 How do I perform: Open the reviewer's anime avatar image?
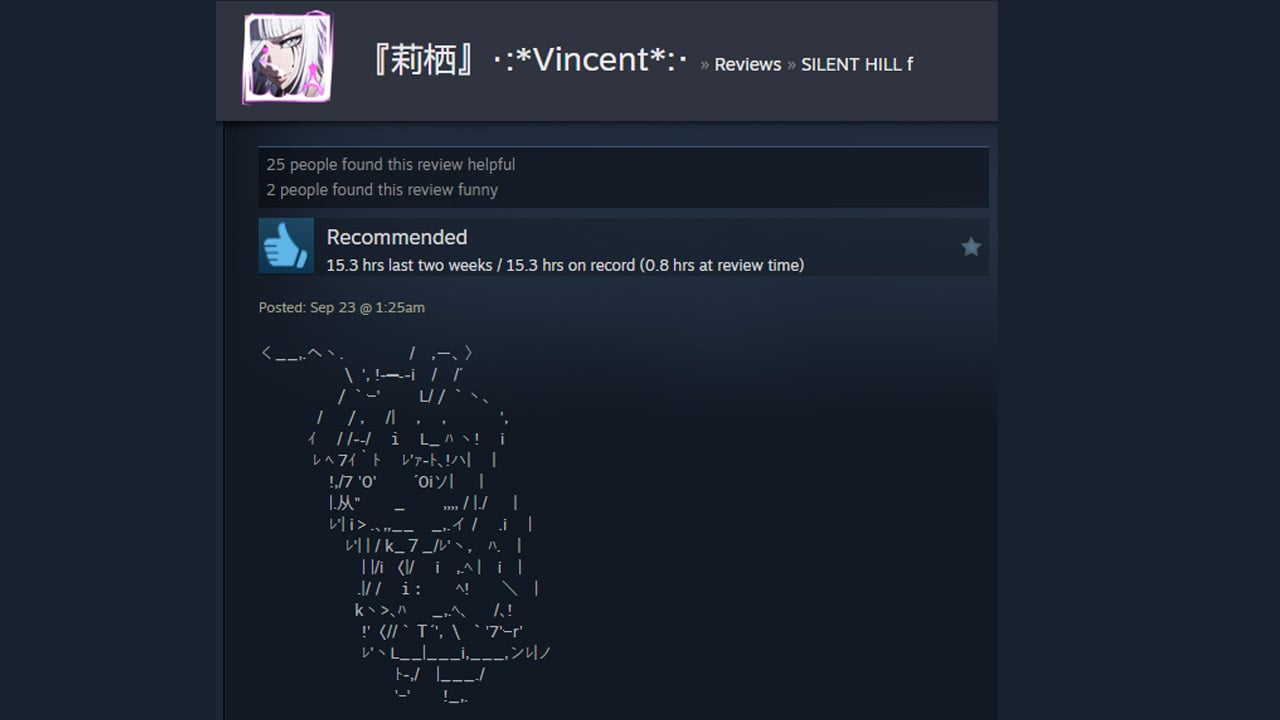point(287,58)
